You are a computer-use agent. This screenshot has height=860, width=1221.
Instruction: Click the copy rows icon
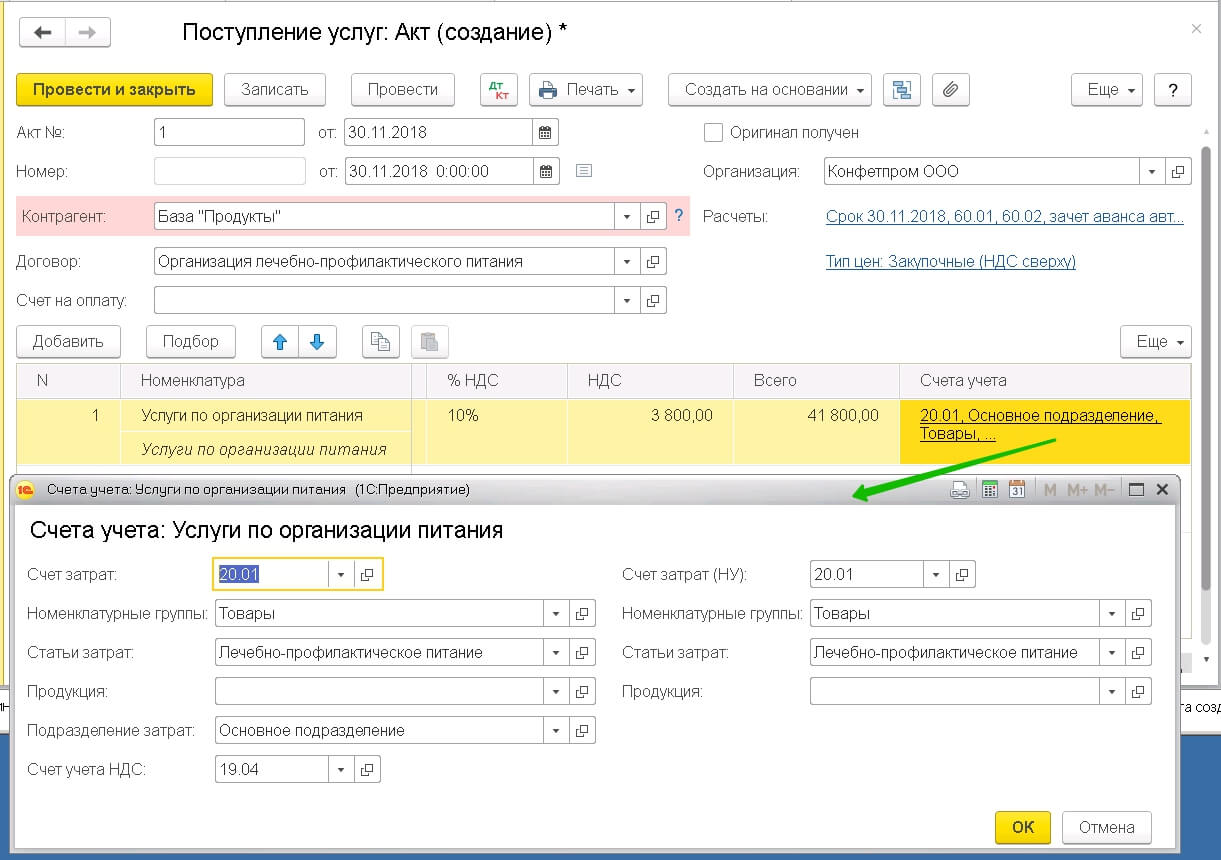[x=380, y=342]
